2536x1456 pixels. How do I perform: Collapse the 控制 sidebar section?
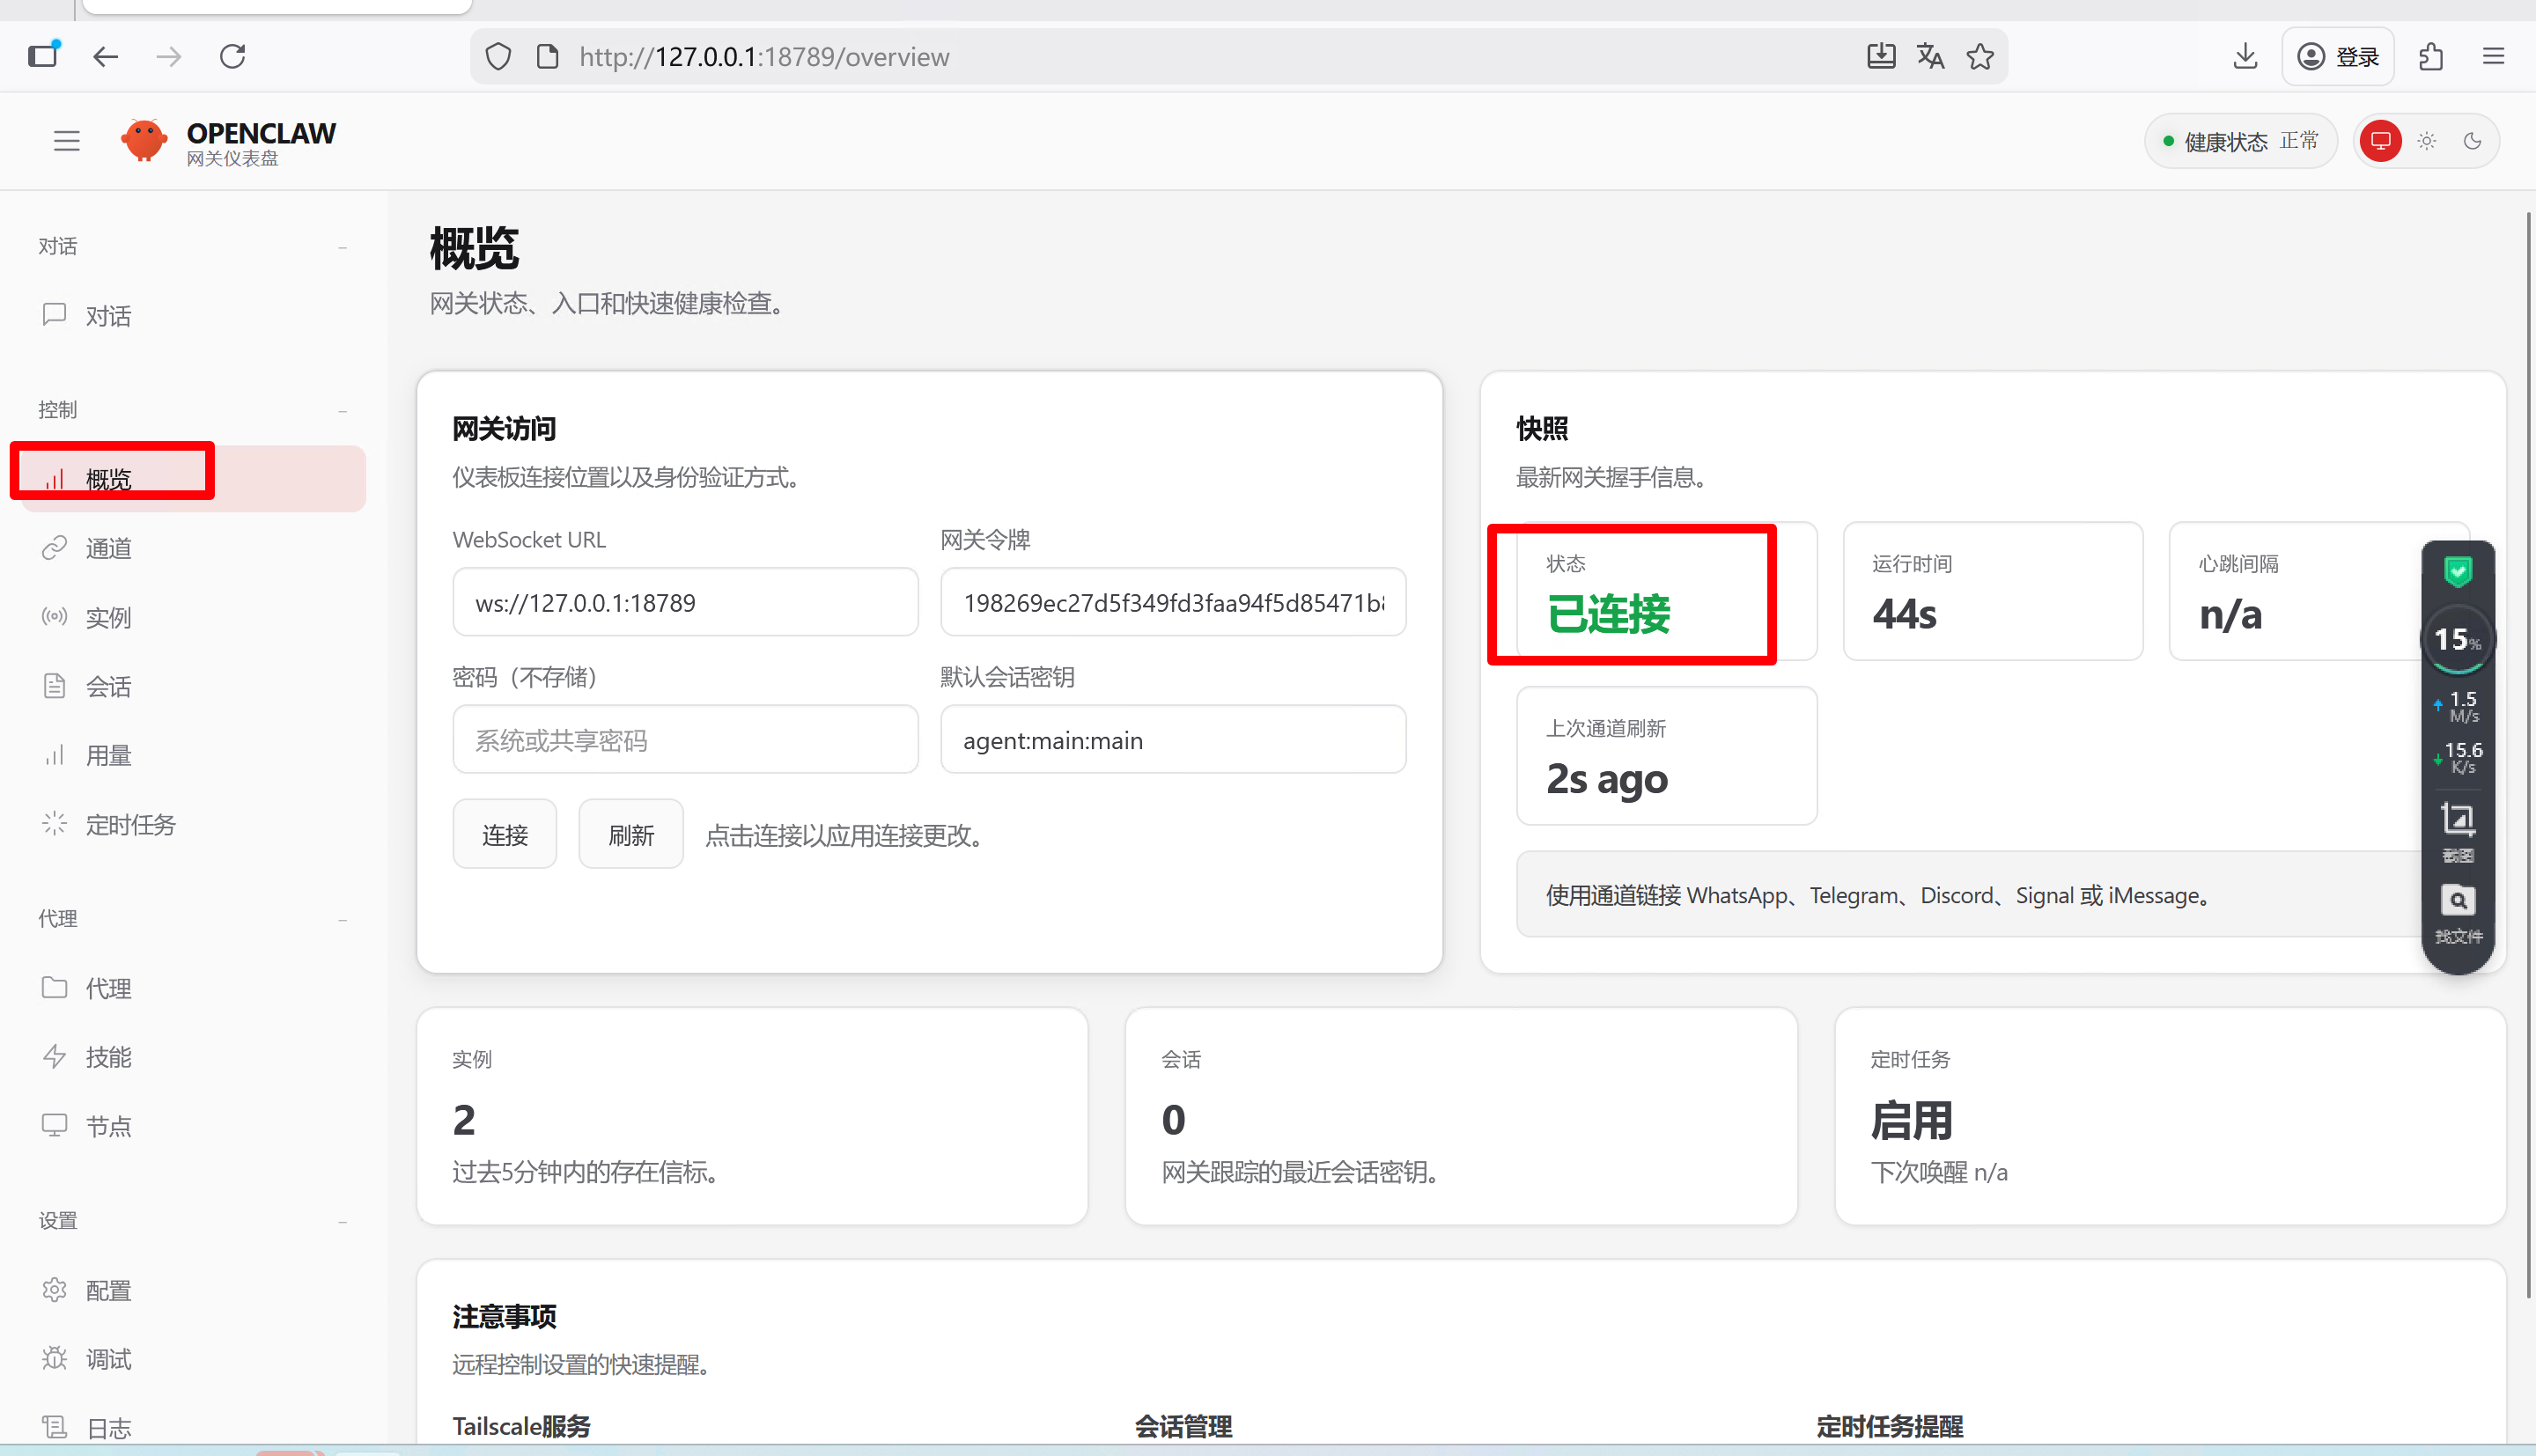tap(343, 411)
